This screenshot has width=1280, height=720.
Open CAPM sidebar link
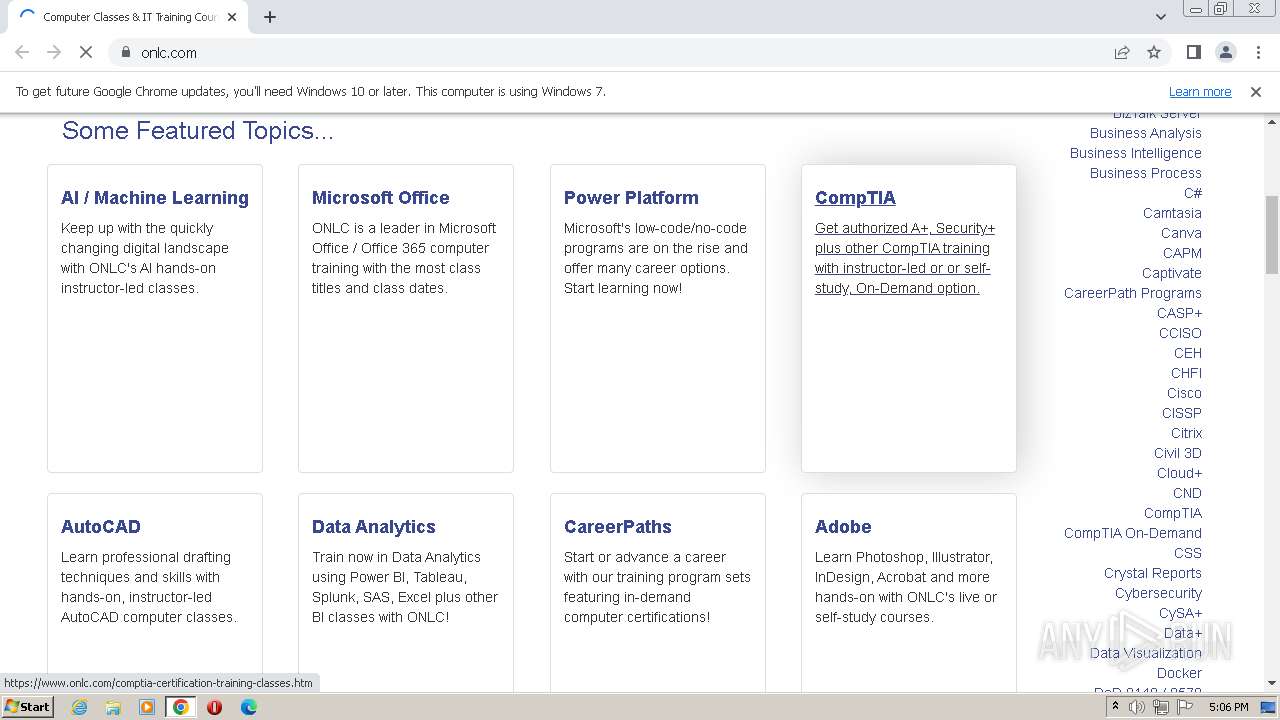click(x=1182, y=253)
